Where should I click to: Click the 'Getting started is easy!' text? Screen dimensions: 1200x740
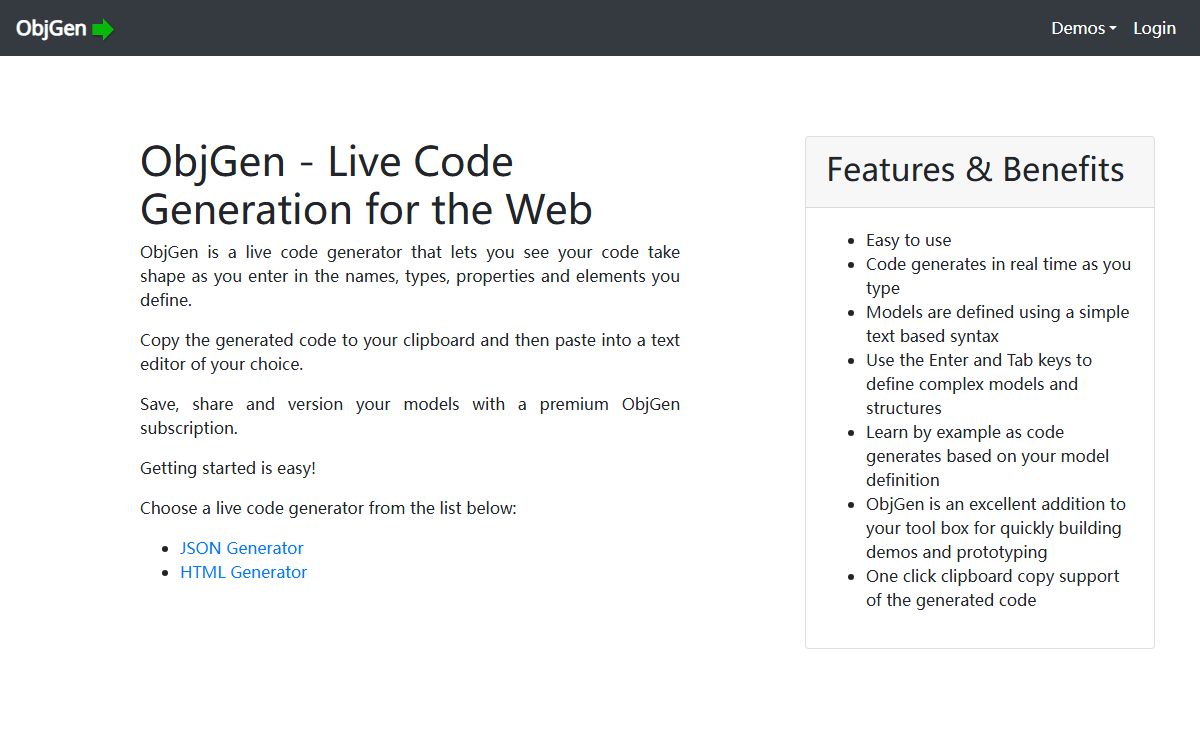[228, 468]
